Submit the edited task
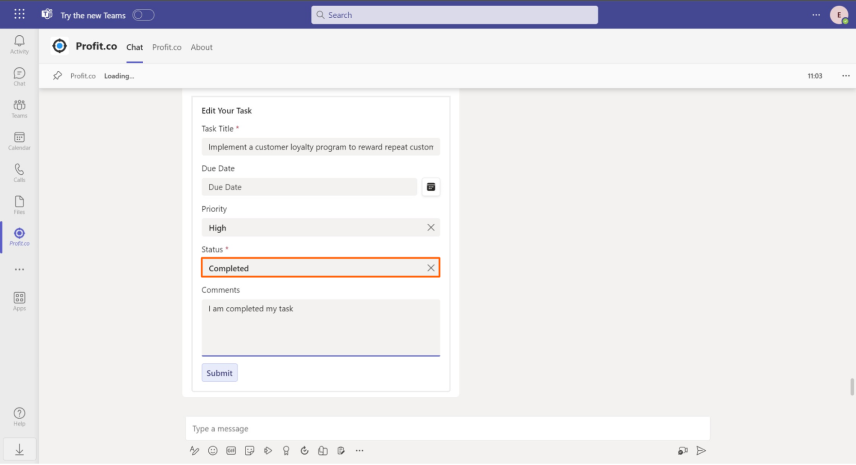Image resolution: width=856 pixels, height=465 pixels. coord(219,373)
